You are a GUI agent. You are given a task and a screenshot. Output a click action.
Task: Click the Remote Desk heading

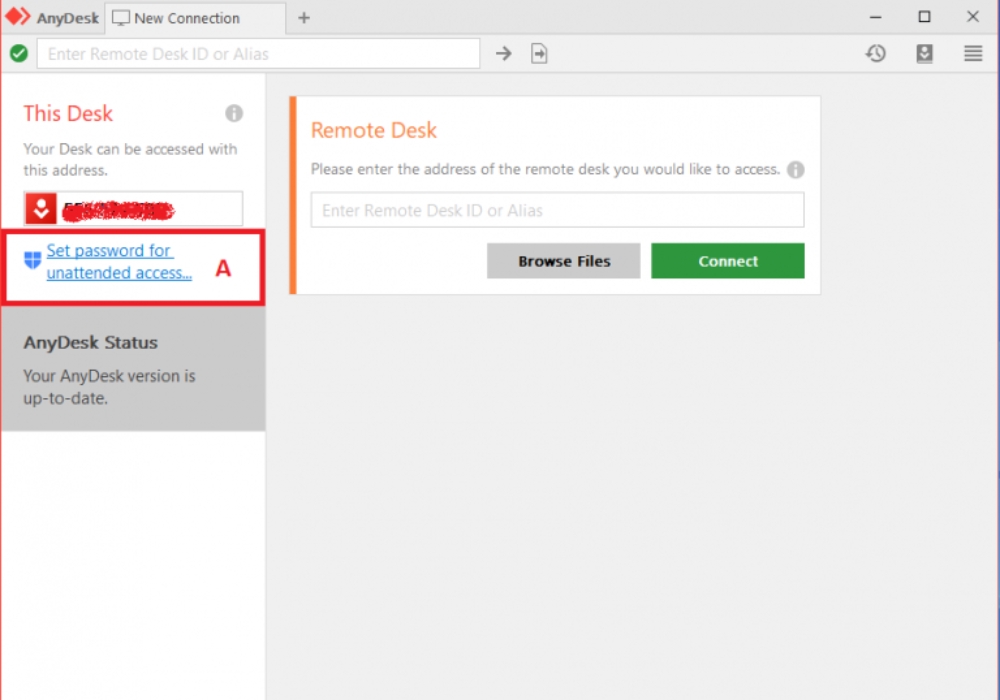(x=374, y=130)
